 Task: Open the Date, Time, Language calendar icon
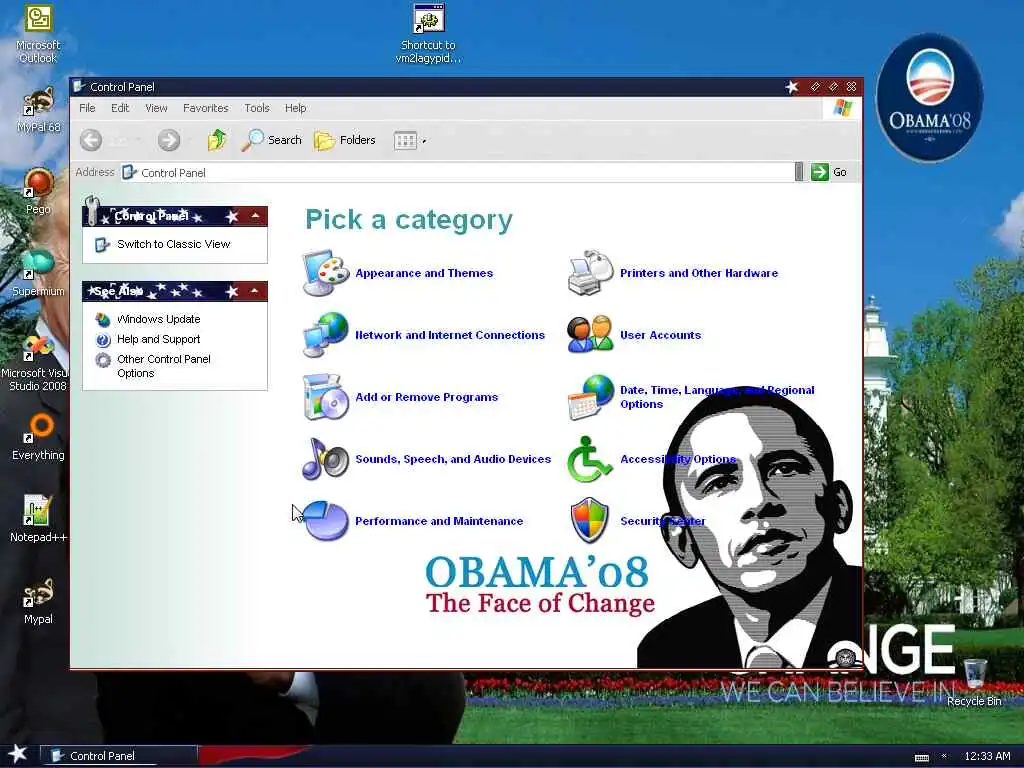pyautogui.click(x=590, y=396)
